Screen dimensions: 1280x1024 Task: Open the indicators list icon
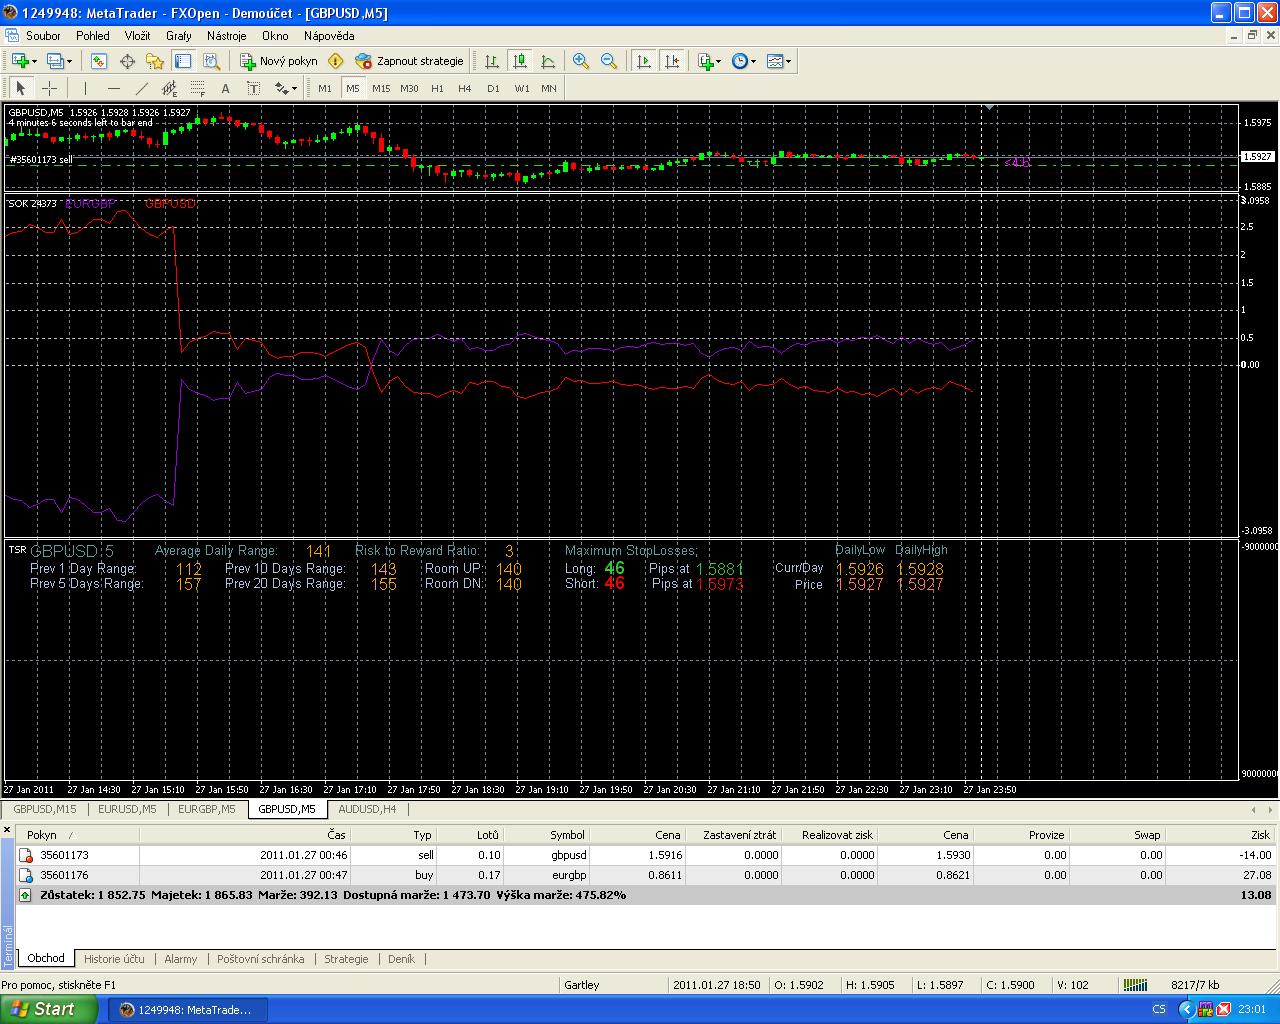(706, 61)
